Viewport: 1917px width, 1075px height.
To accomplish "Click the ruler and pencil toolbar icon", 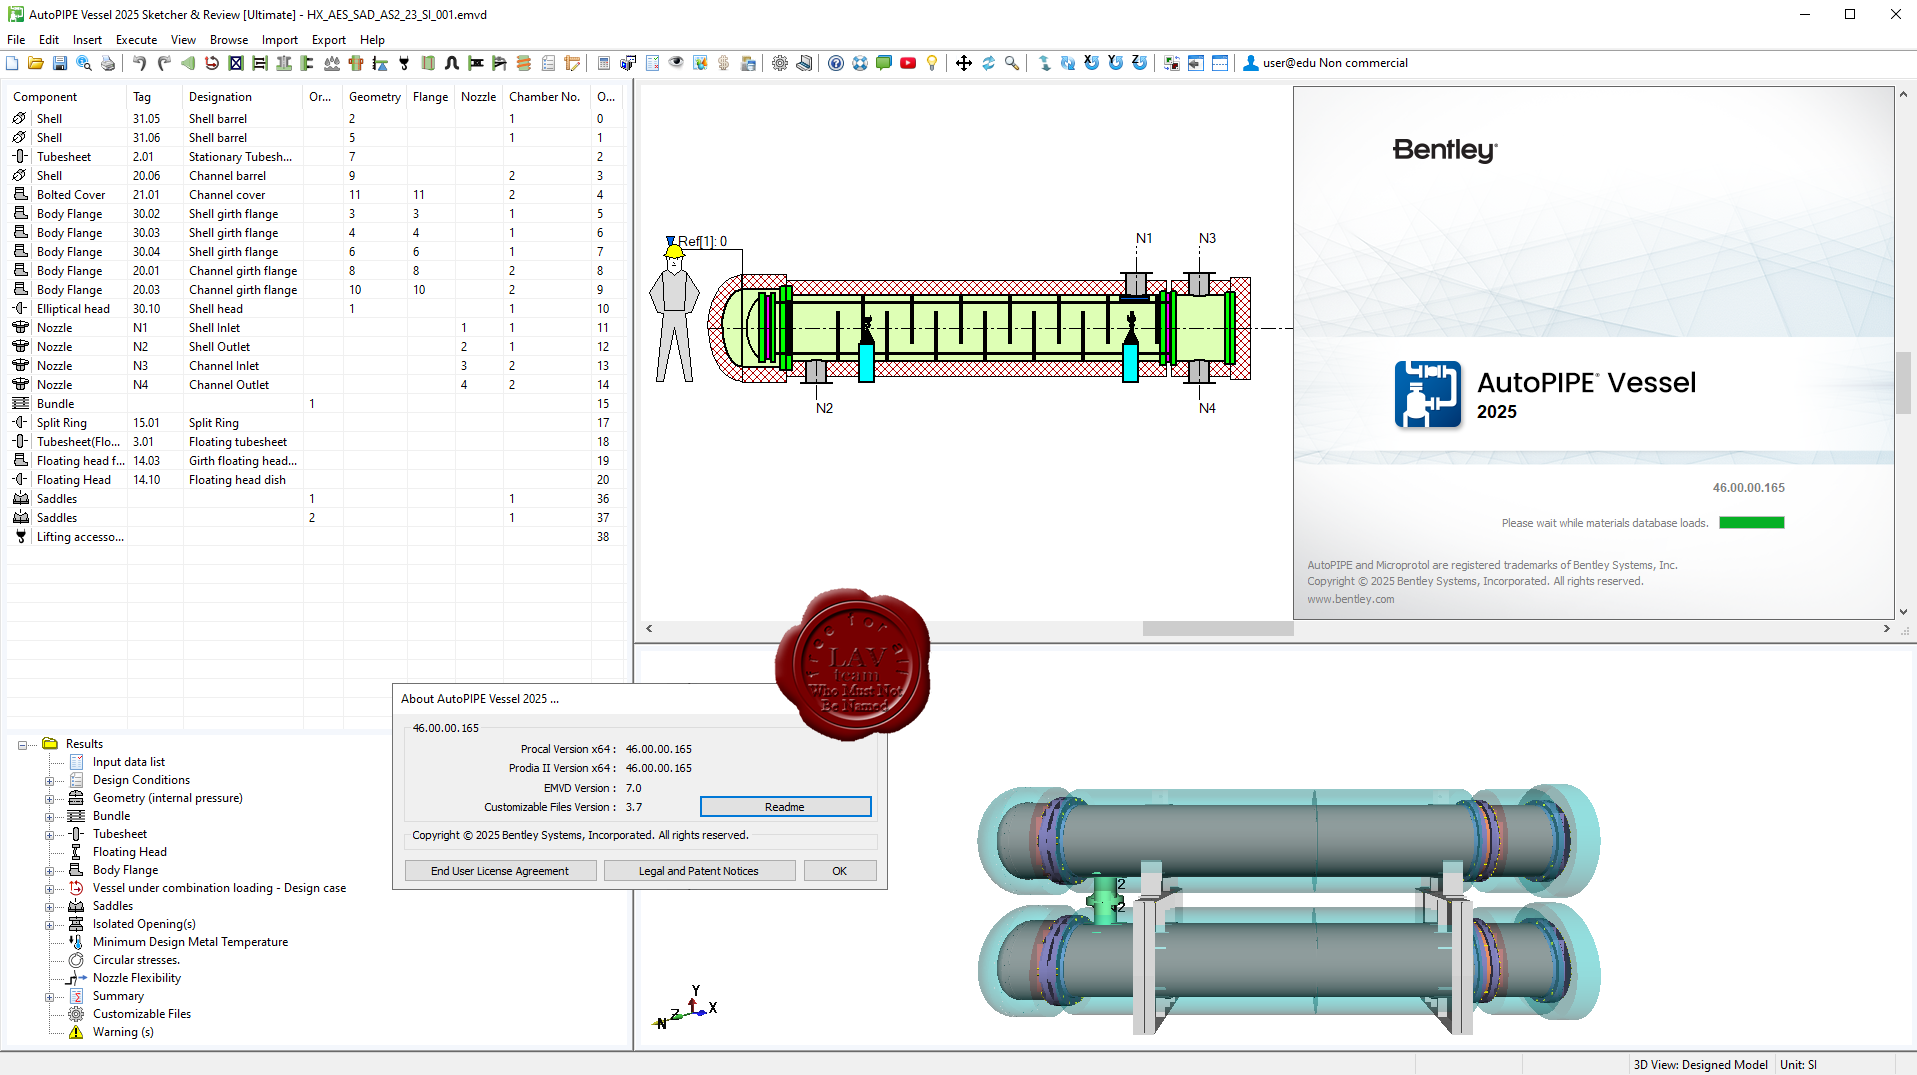I will [x=572, y=63].
